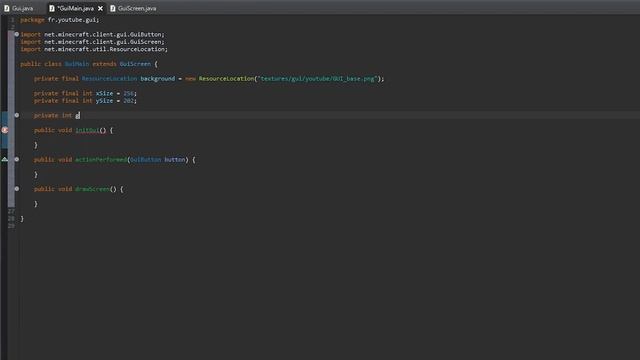This screenshot has width=640, height=360.
Task: Click the class name 'GuiMain' in declaration
Action: pos(77,64)
